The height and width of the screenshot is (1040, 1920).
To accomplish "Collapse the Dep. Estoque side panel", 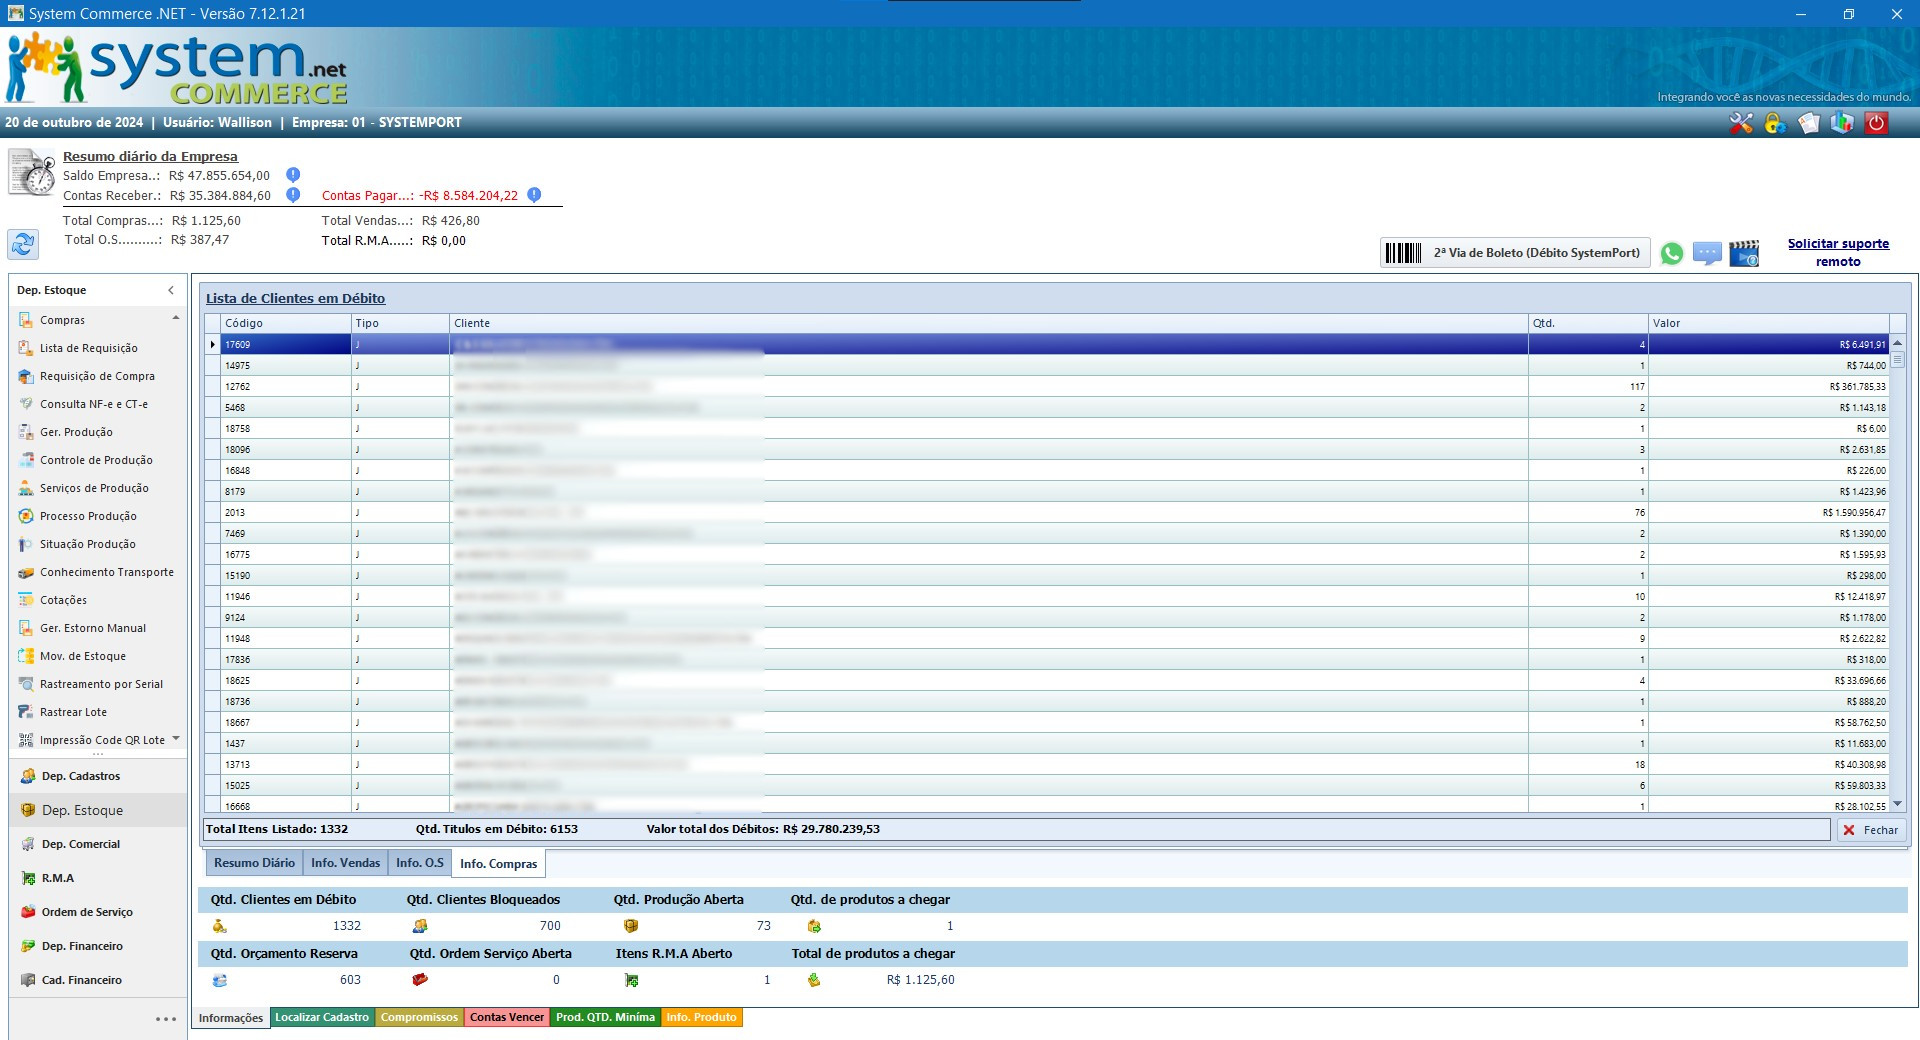I will pos(171,290).
